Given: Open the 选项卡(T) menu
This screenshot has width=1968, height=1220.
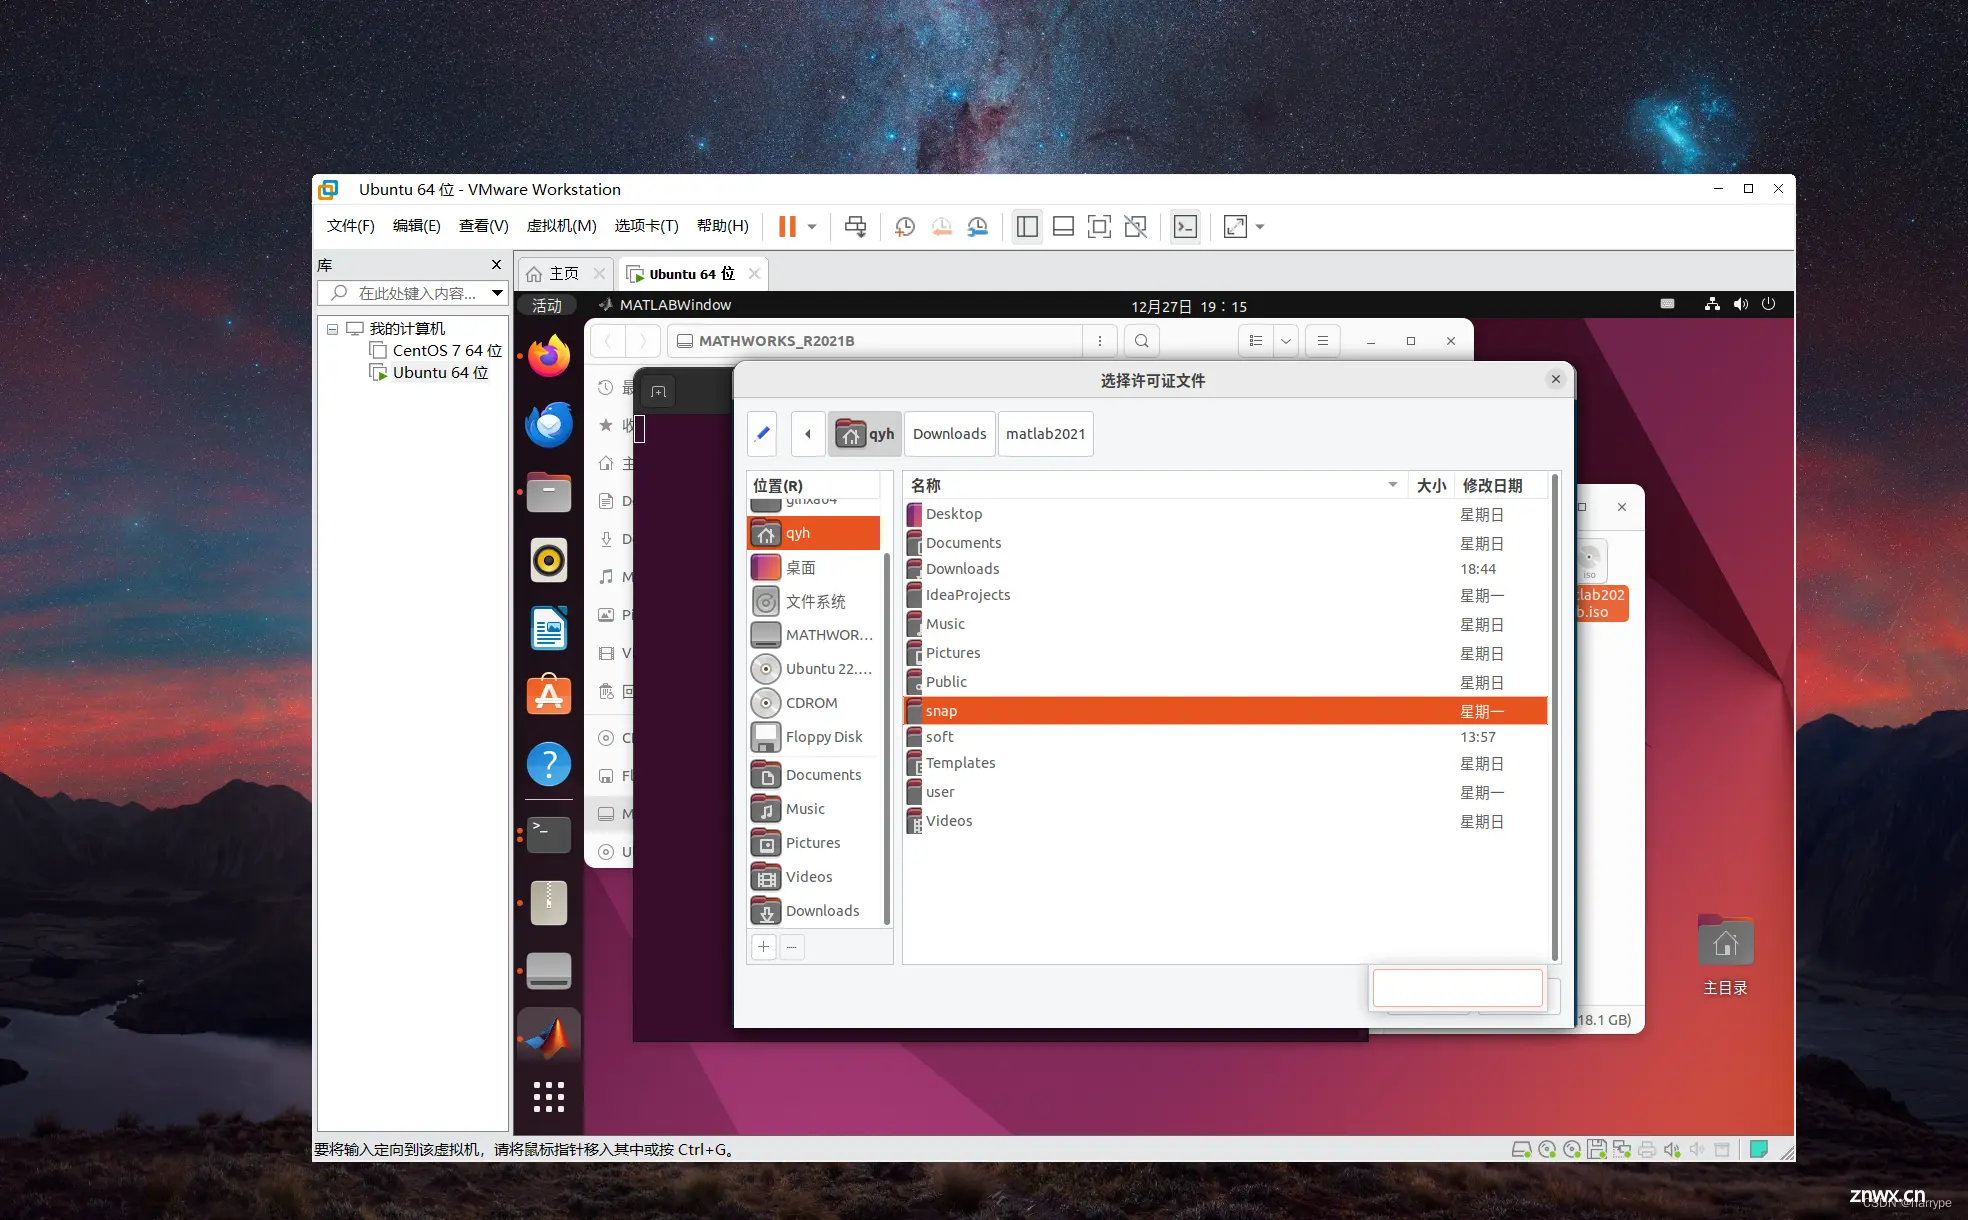Looking at the screenshot, I should pyautogui.click(x=646, y=226).
